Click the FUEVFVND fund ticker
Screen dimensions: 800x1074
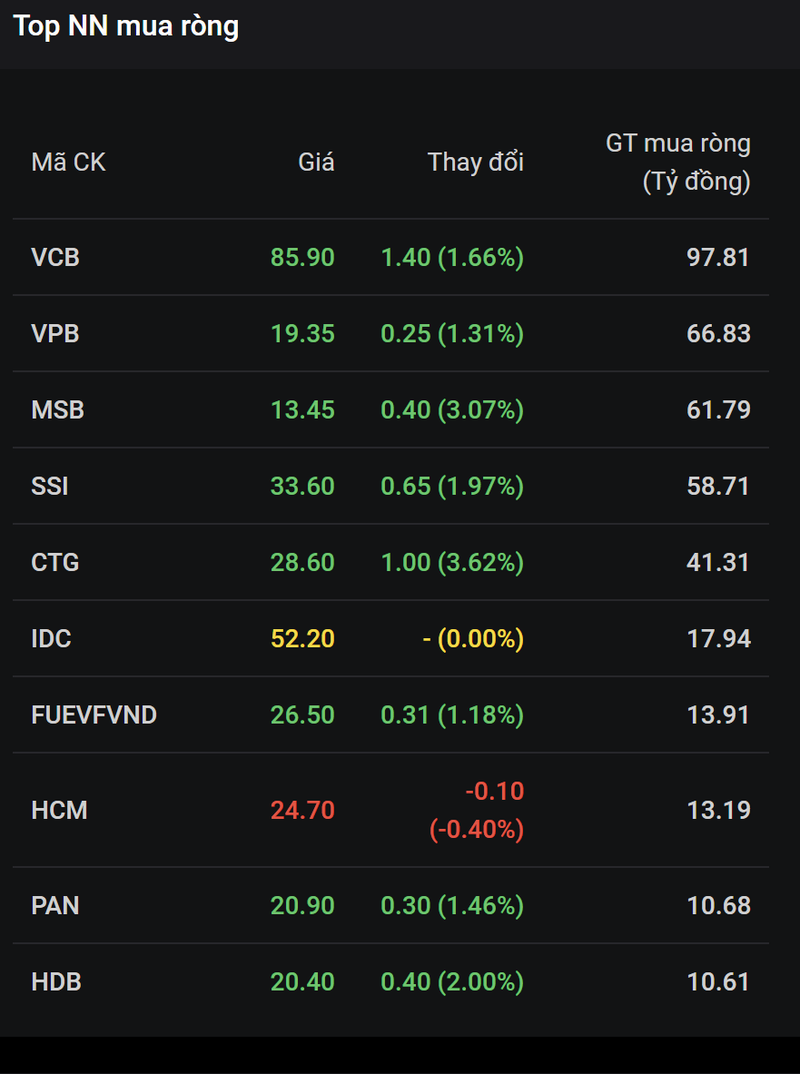[94, 715]
